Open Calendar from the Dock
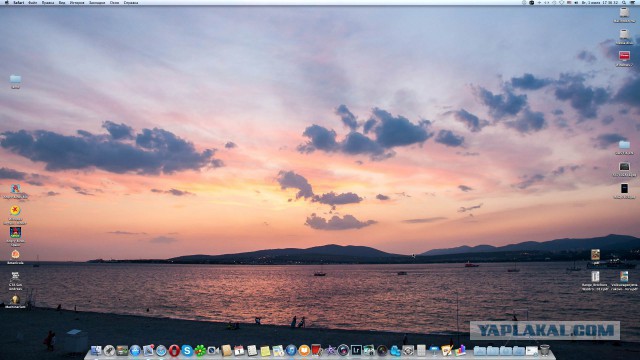640x360 pixels. point(239,350)
